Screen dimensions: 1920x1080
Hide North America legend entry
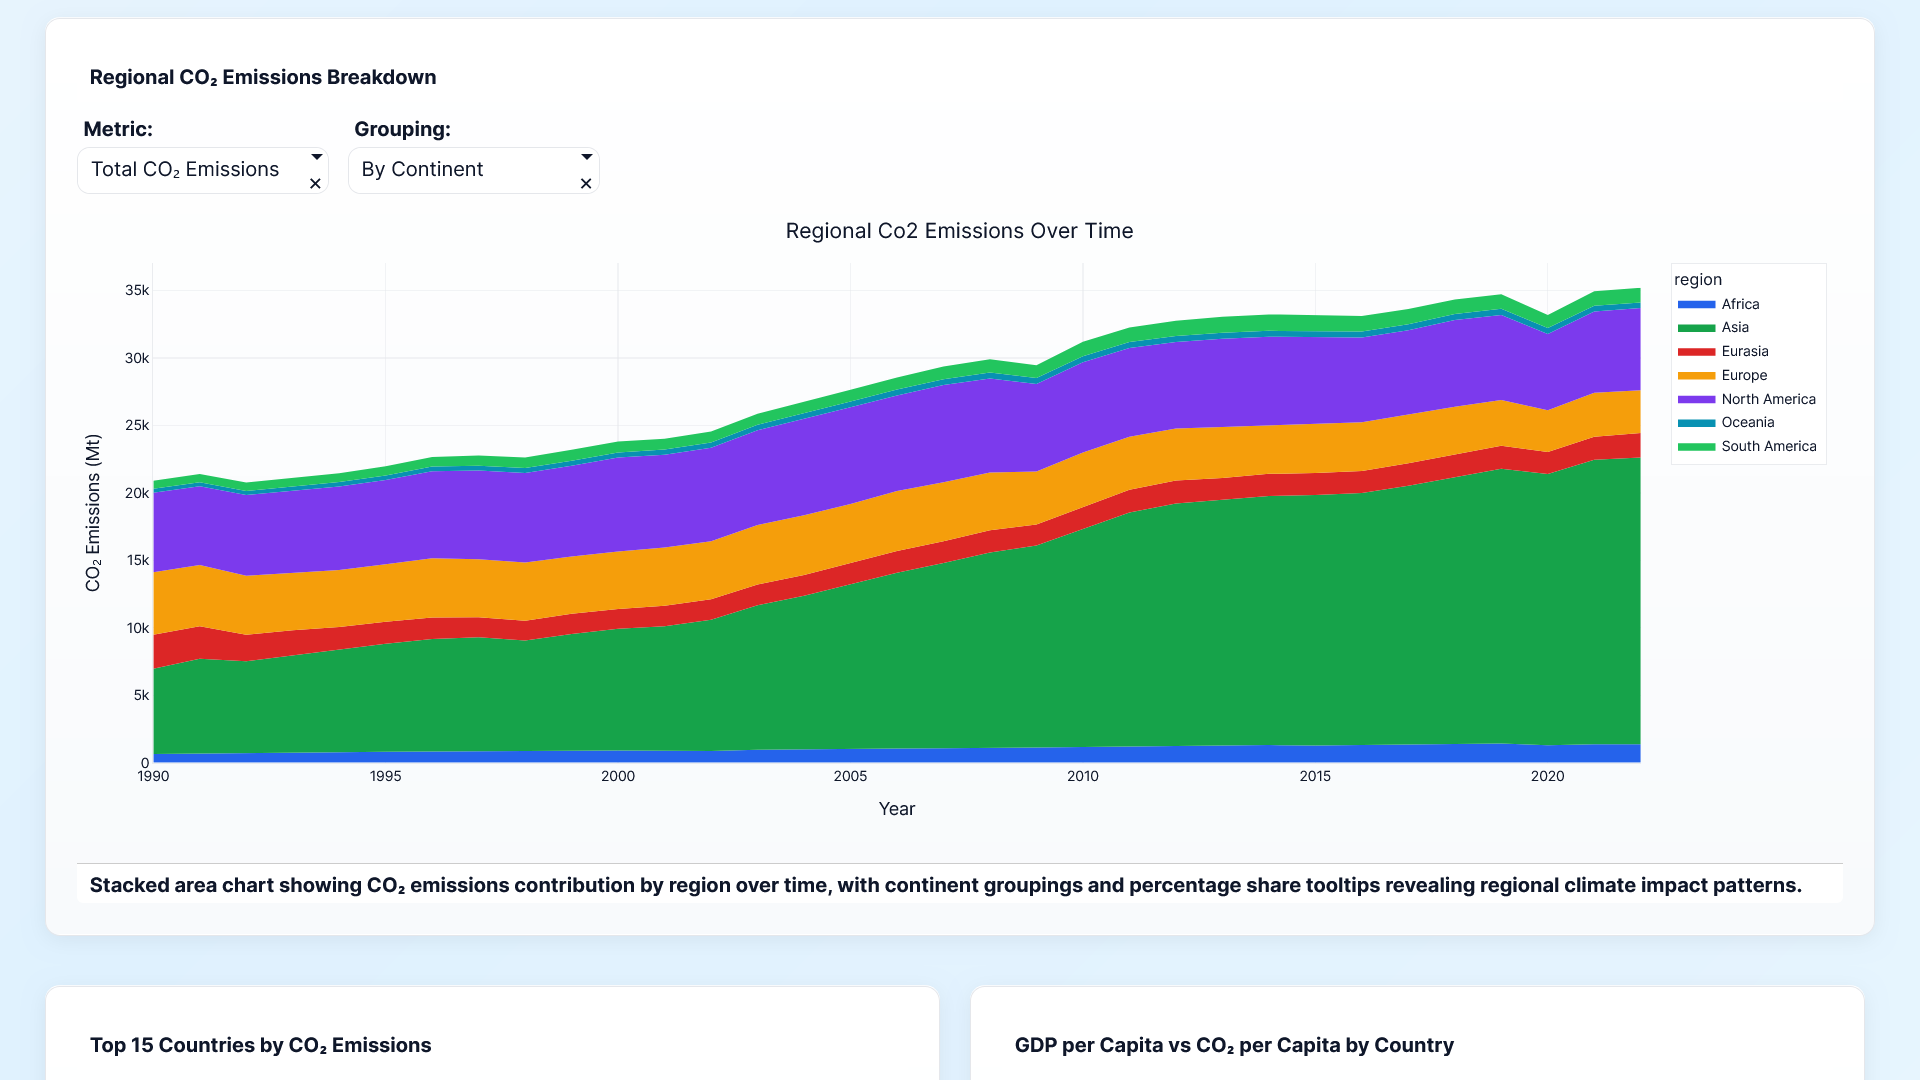pos(1767,399)
